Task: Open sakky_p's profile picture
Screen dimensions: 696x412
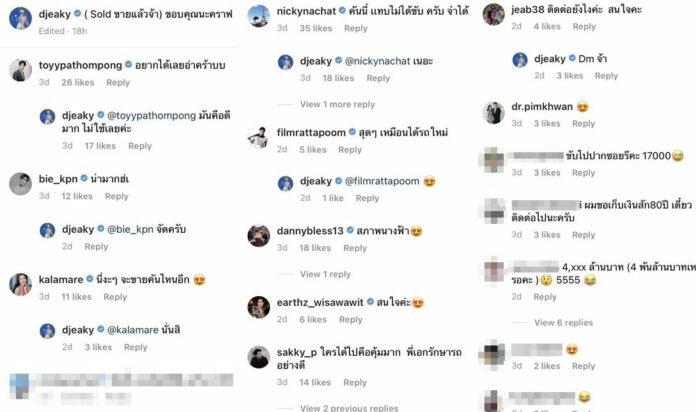Action: (258, 357)
